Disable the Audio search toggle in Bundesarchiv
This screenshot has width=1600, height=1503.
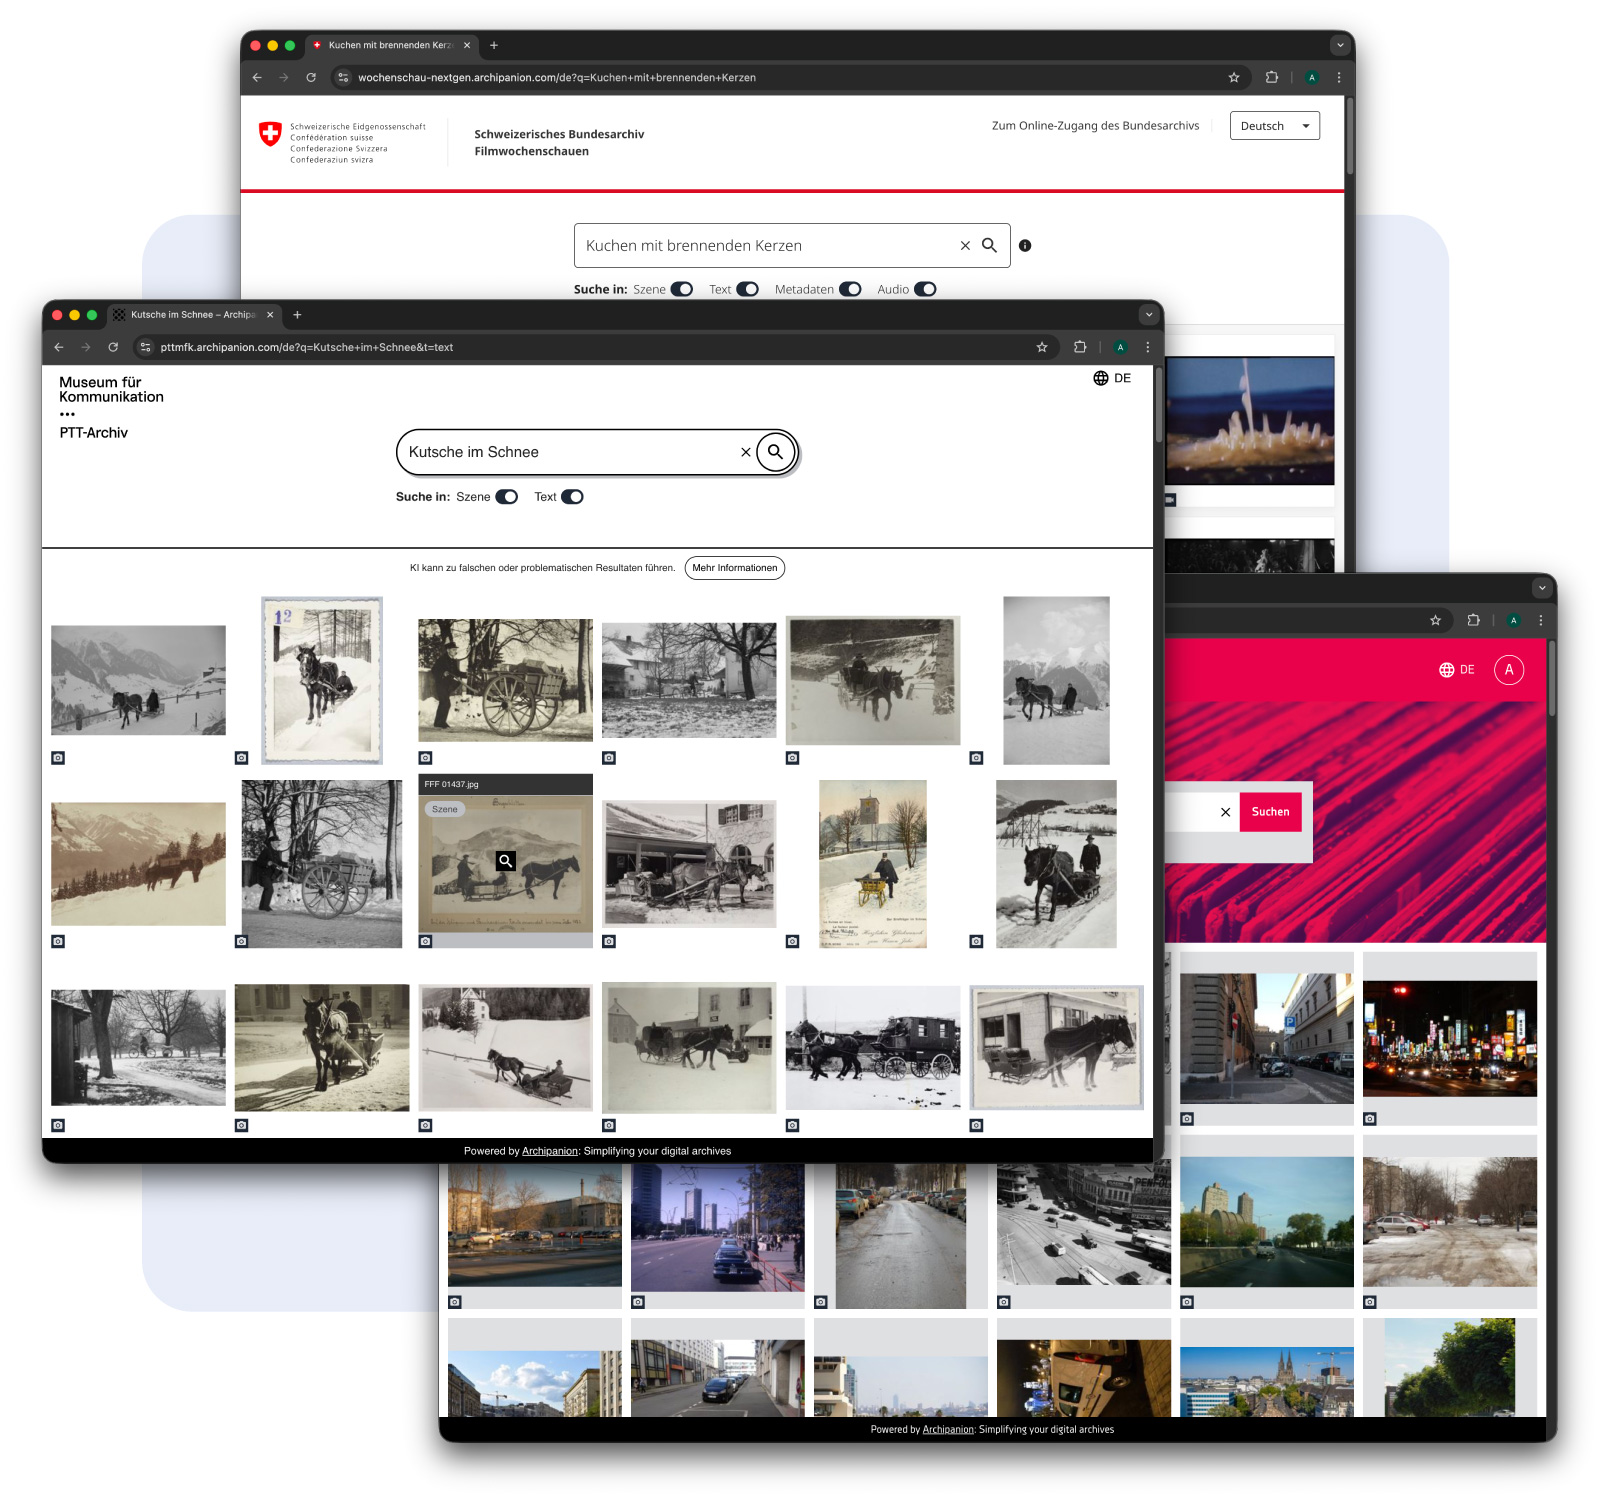pyautogui.click(x=925, y=289)
